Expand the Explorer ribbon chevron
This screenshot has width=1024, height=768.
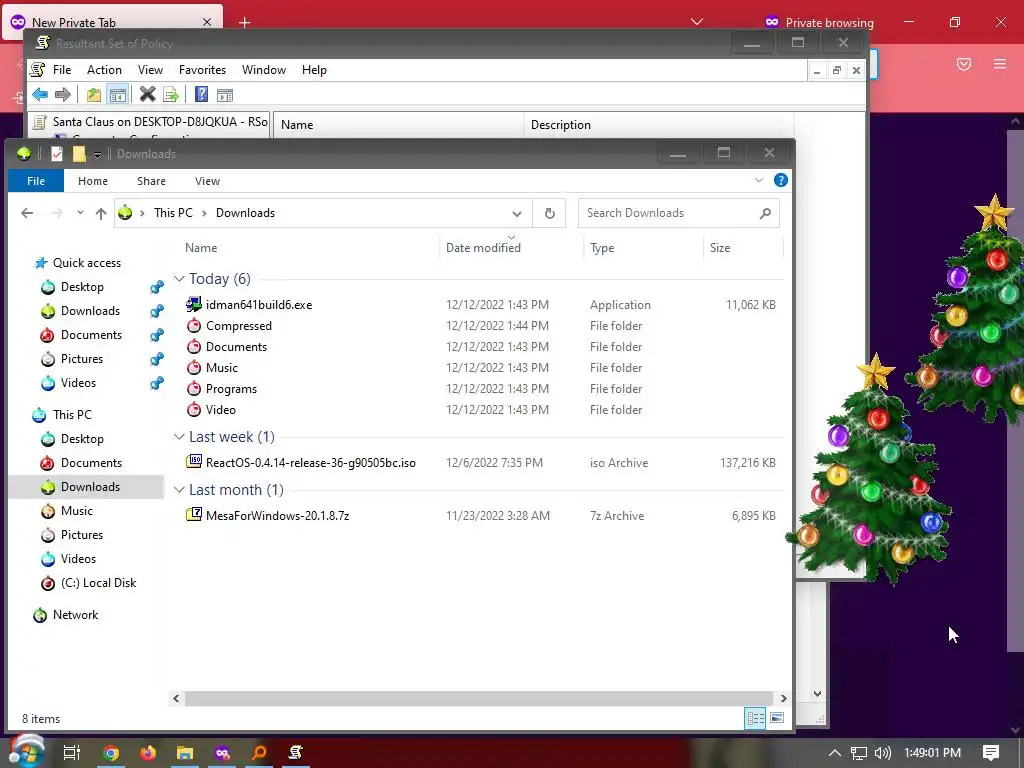[758, 180]
